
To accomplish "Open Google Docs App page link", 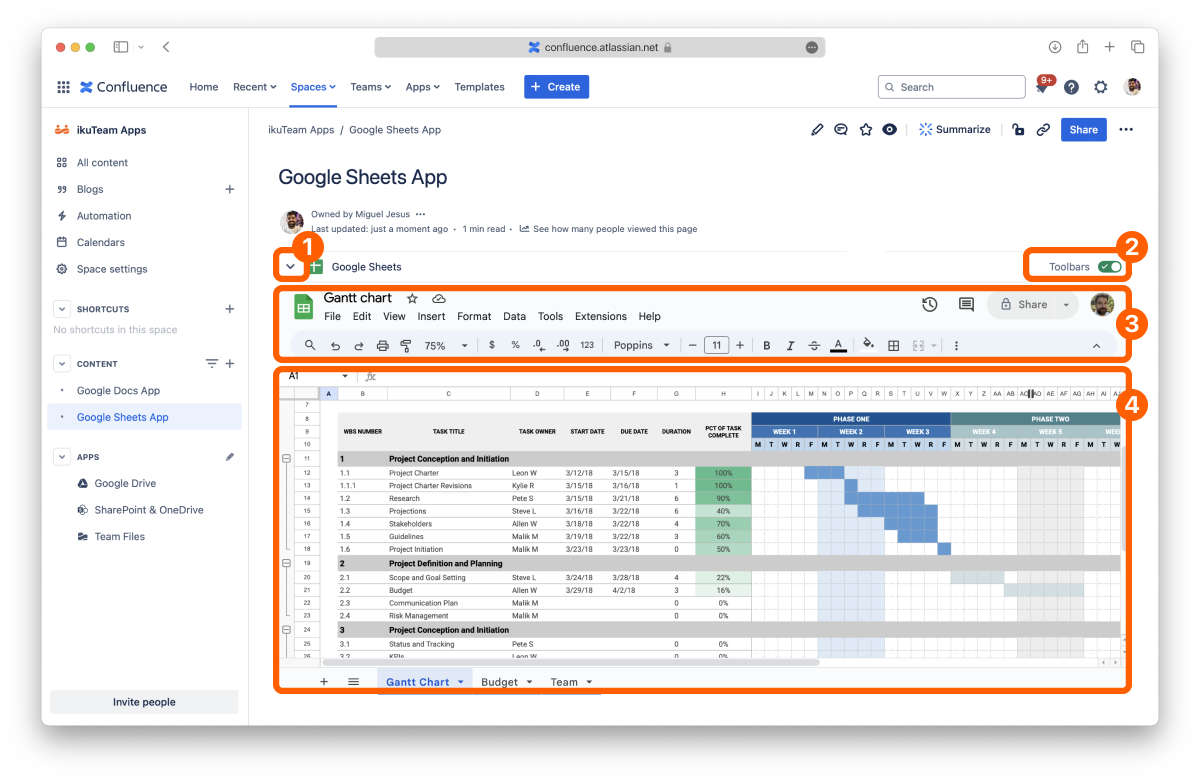I will pos(118,391).
